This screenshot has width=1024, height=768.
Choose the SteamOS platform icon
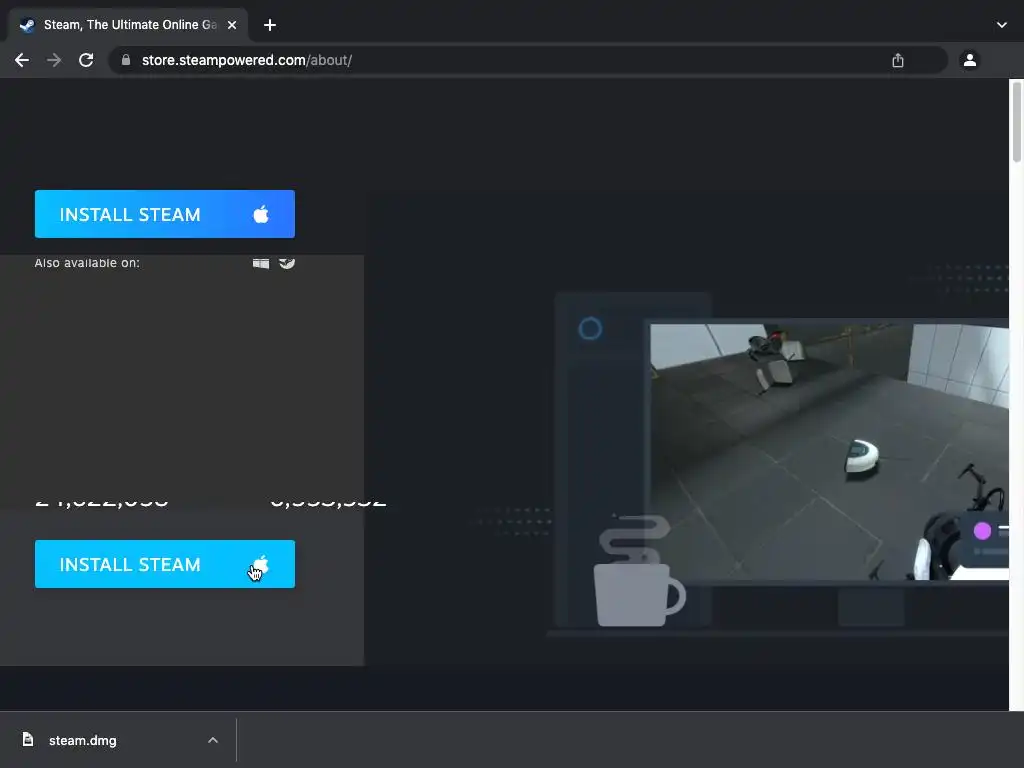click(287, 263)
